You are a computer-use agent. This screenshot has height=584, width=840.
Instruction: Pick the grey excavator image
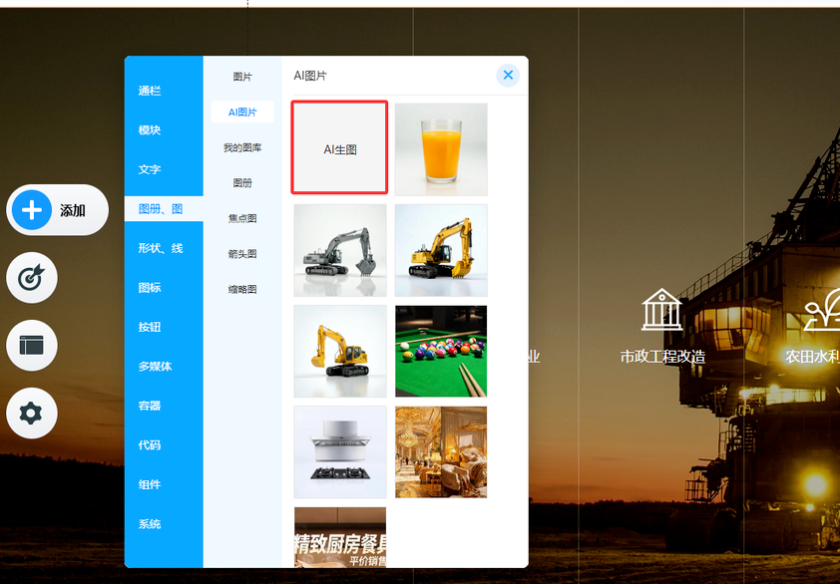(x=340, y=250)
